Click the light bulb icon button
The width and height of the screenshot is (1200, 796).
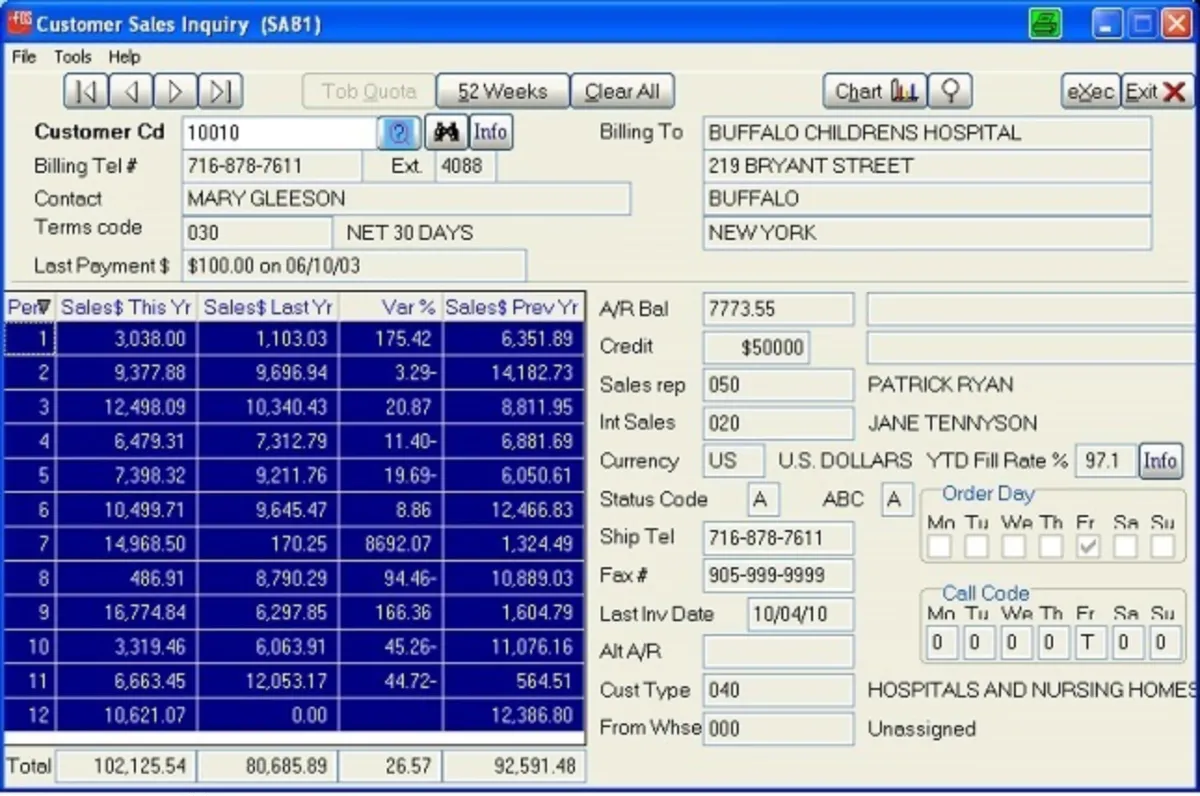coord(951,92)
